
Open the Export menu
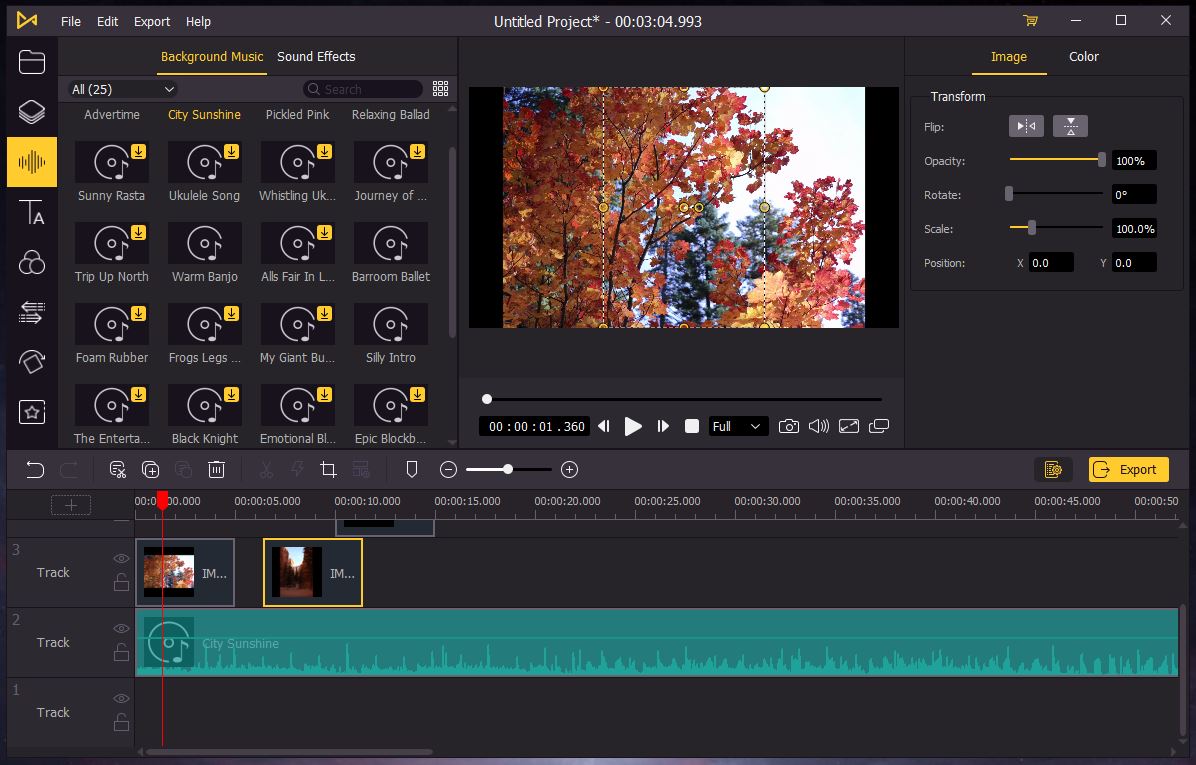(x=152, y=21)
